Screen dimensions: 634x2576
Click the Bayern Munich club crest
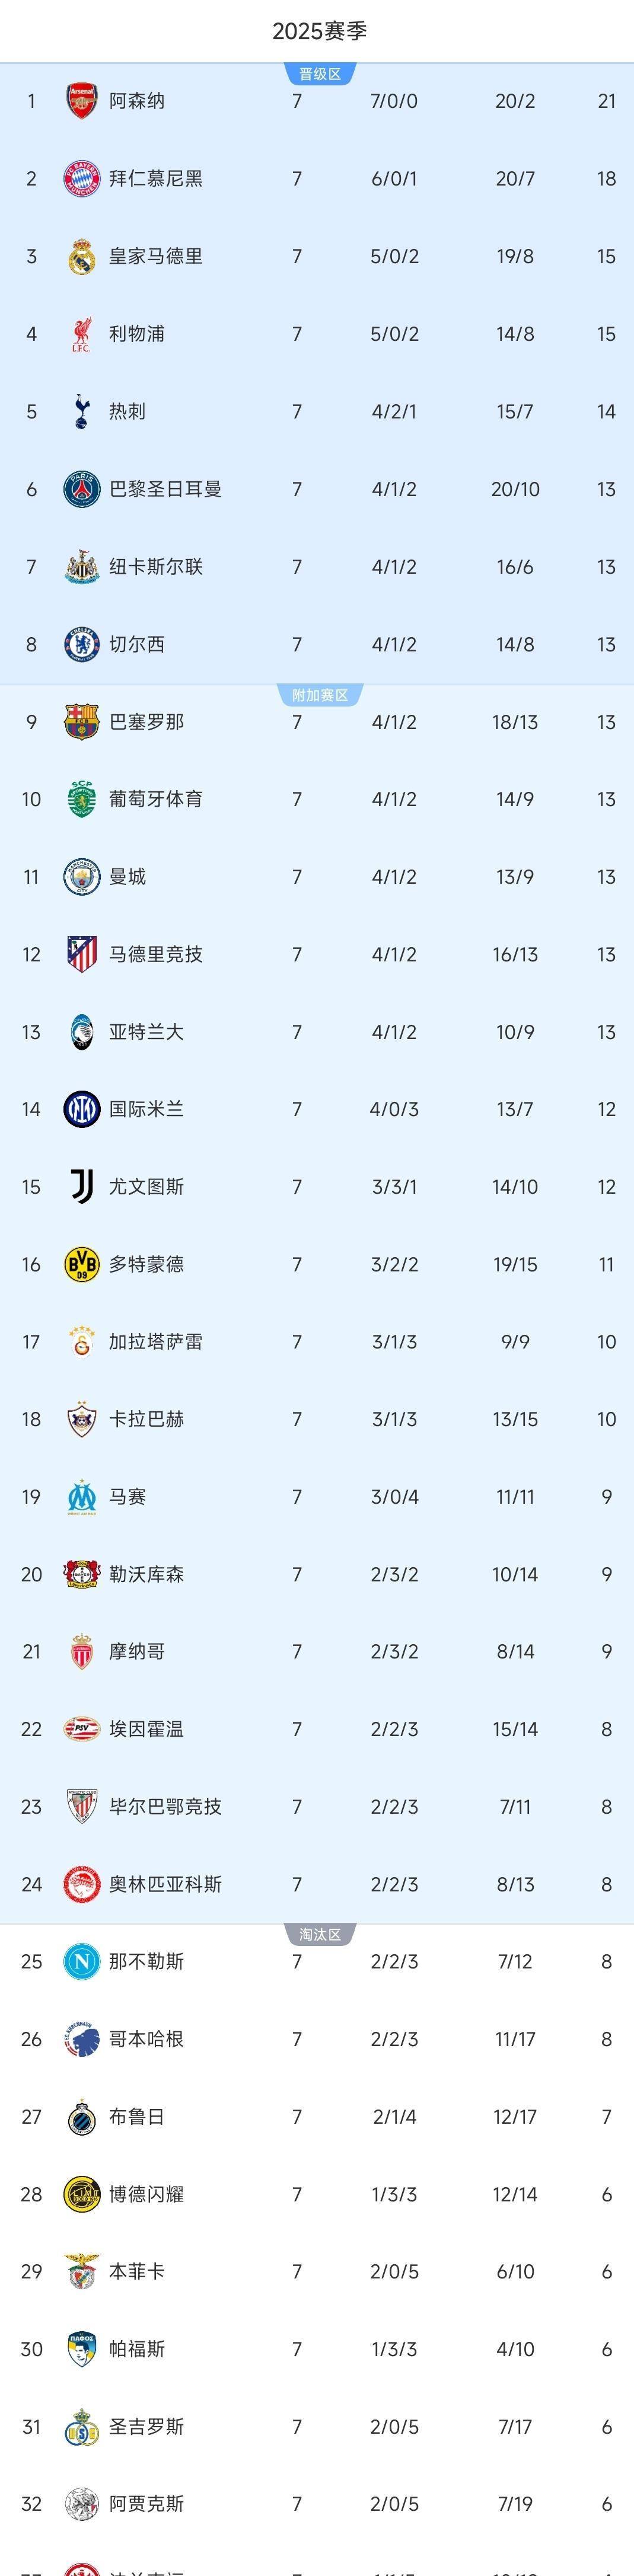pyautogui.click(x=81, y=179)
